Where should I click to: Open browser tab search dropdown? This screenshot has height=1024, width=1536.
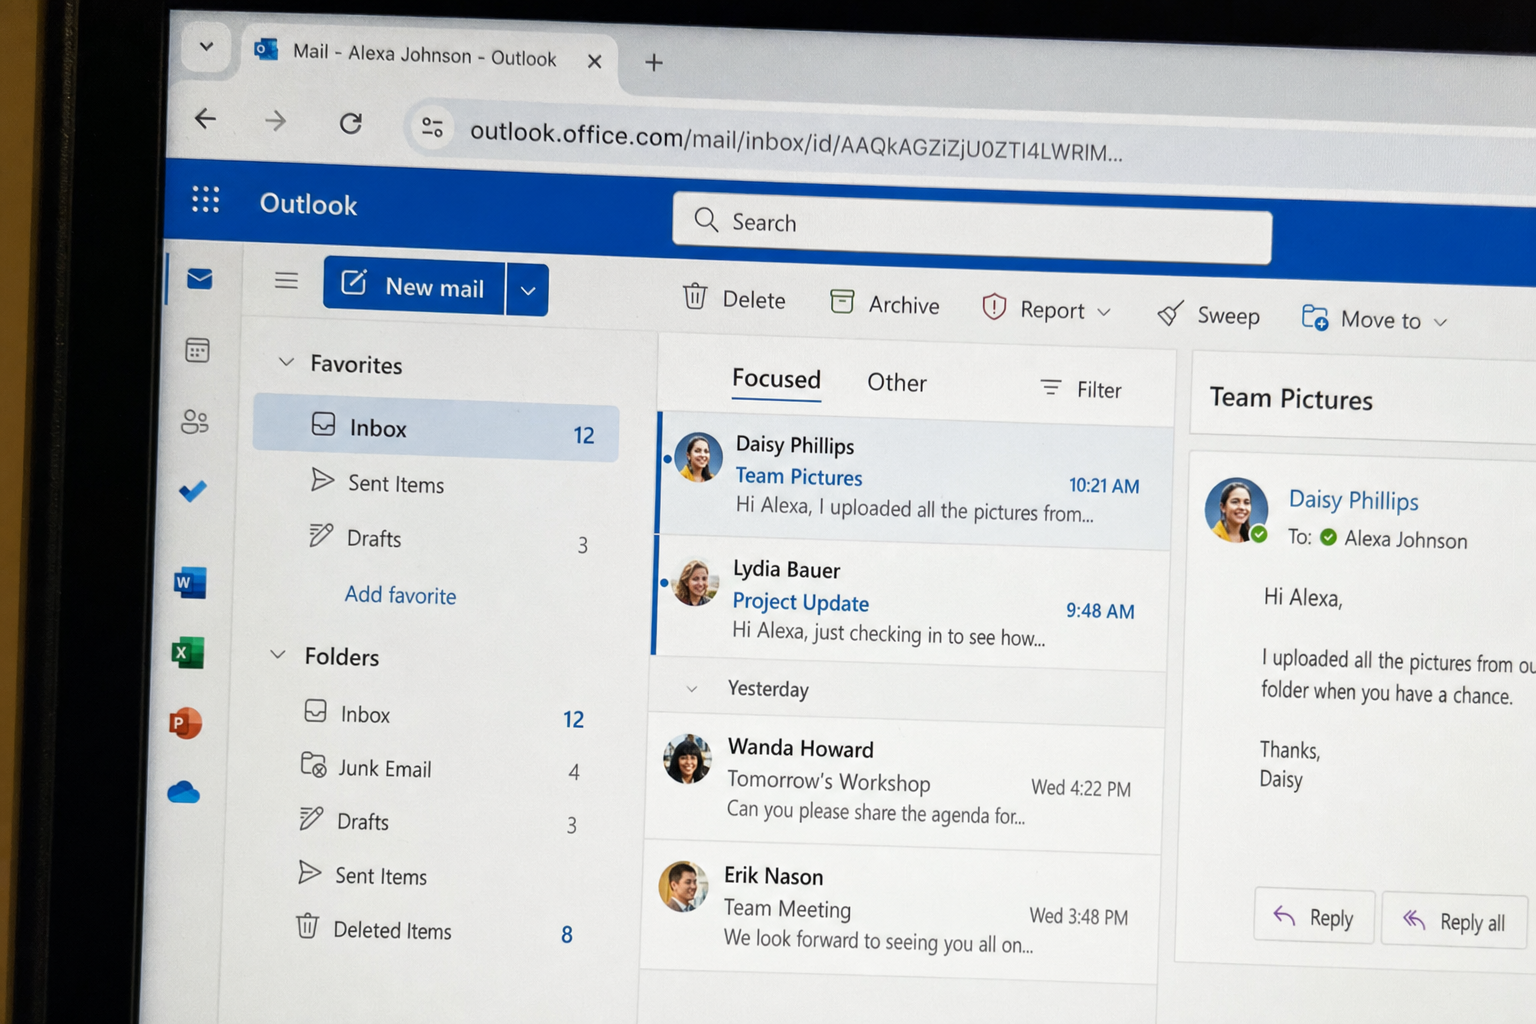[x=206, y=46]
